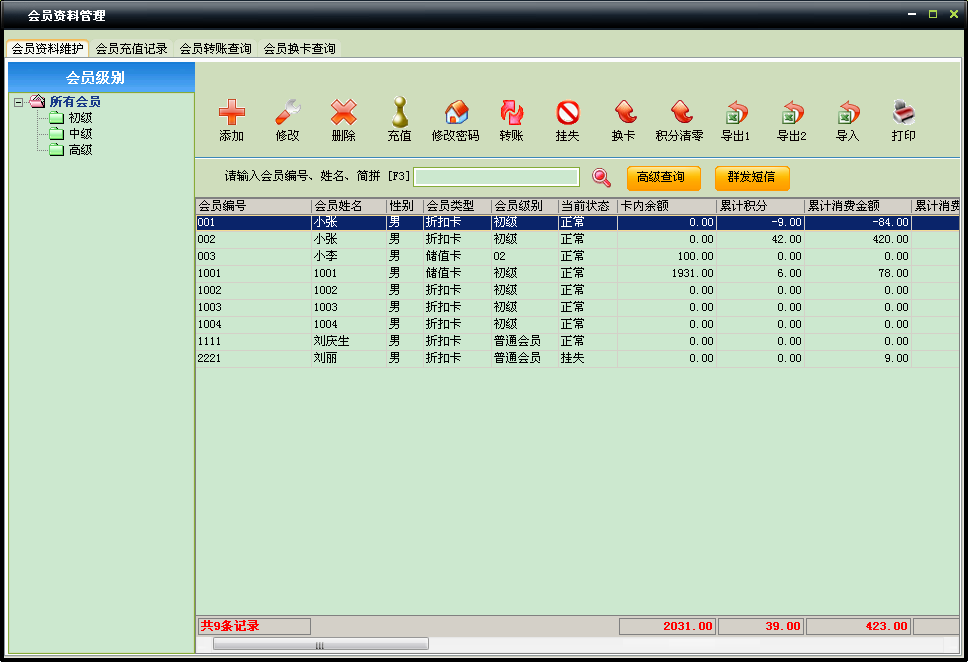Click the 添加 (Add) member icon
Screen dimensions: 968x662
point(231,114)
